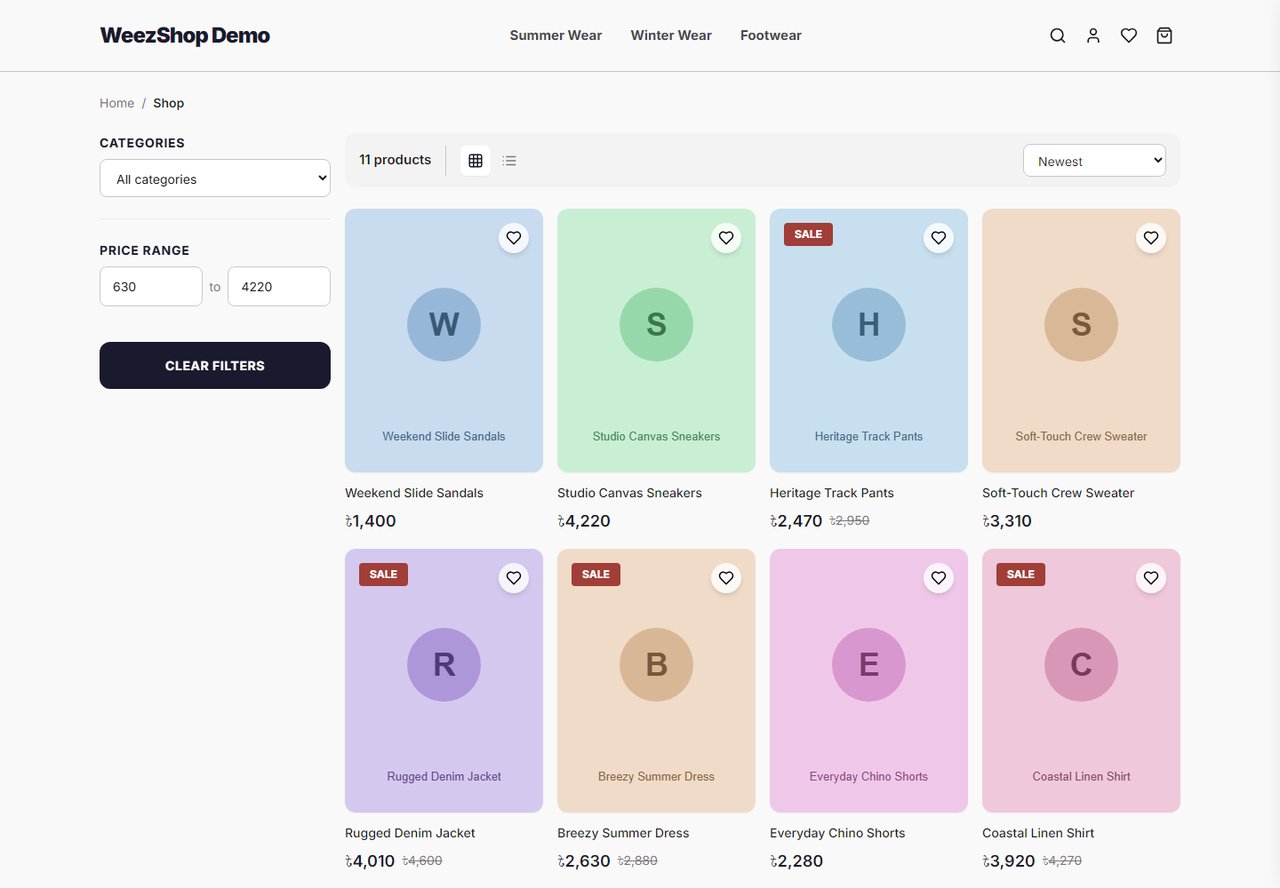Image resolution: width=1280 pixels, height=888 pixels.
Task: Add Rugged Denim Jacket to wishlist
Action: pos(514,578)
